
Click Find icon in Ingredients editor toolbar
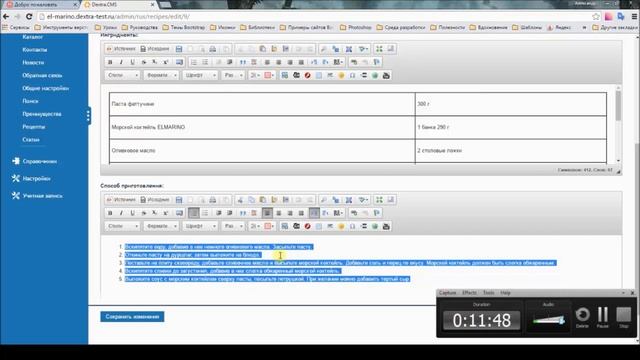tap(324, 49)
